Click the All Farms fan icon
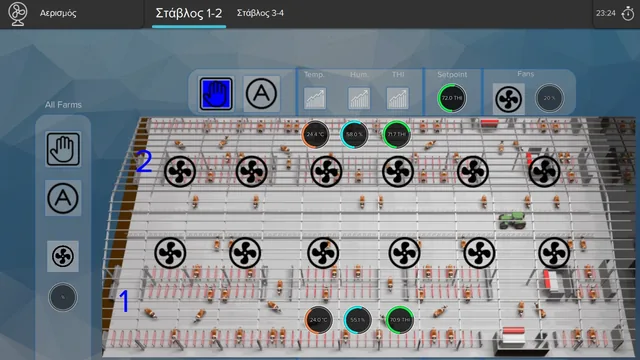The image size is (640, 360). [x=63, y=256]
